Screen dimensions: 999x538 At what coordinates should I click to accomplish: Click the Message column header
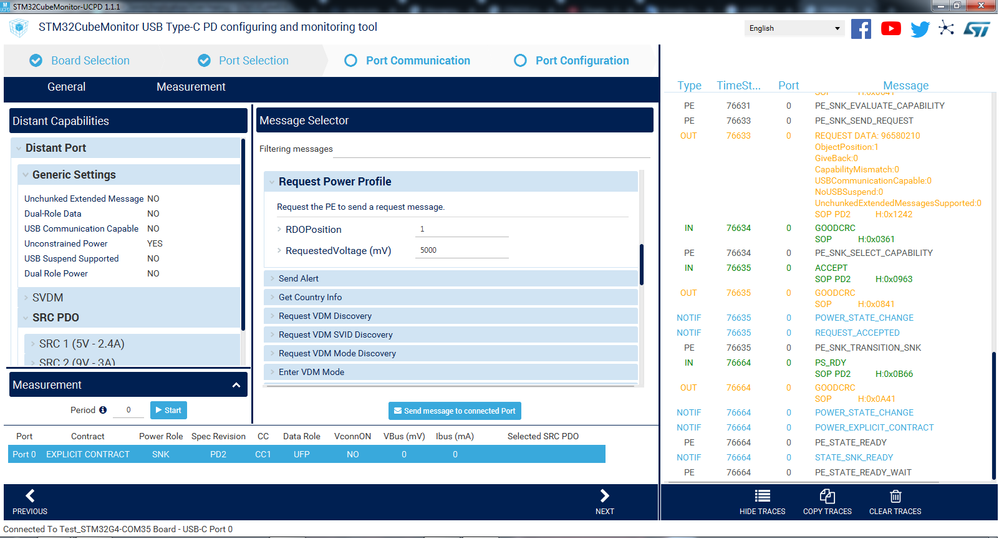pyautogui.click(x=905, y=85)
